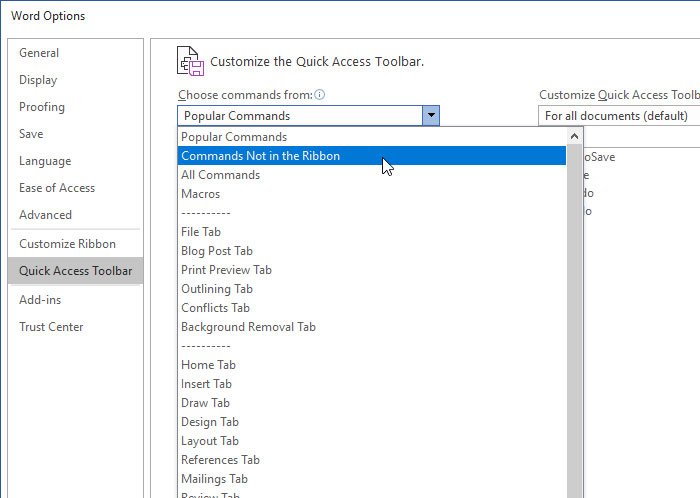Choose the Home Tab option
700x498 pixels.
pos(208,365)
